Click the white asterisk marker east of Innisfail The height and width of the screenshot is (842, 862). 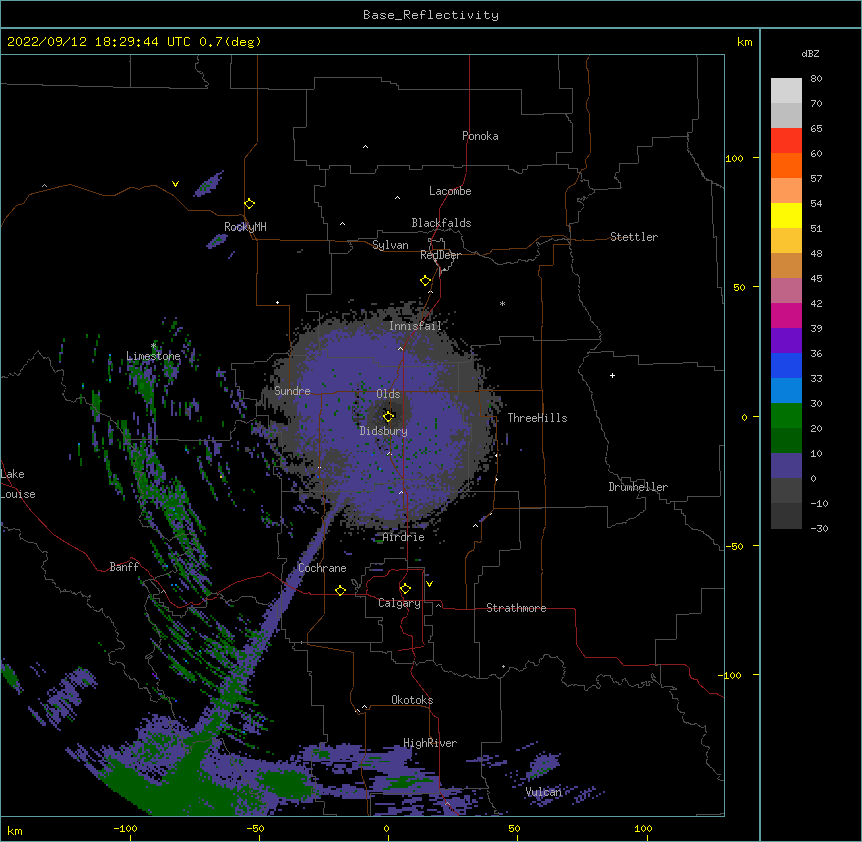point(502,303)
